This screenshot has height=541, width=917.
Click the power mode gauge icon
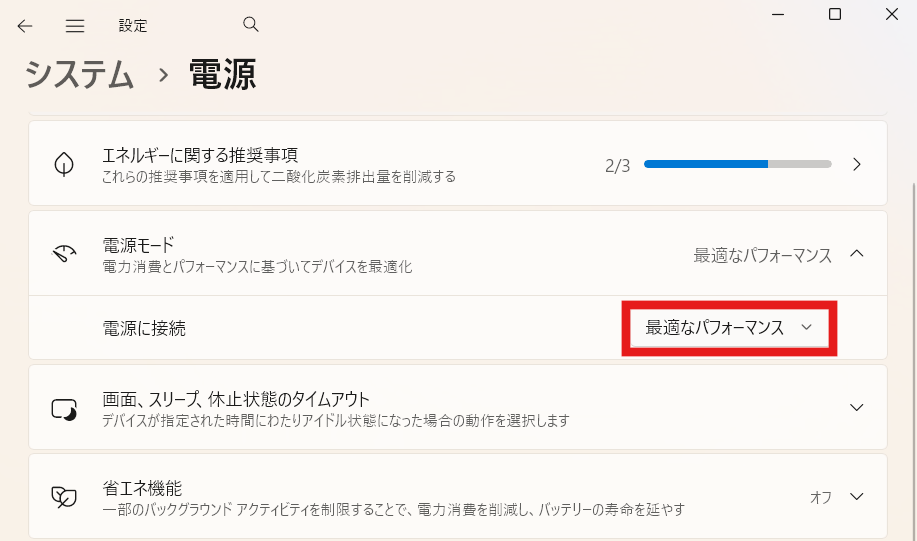click(65, 254)
